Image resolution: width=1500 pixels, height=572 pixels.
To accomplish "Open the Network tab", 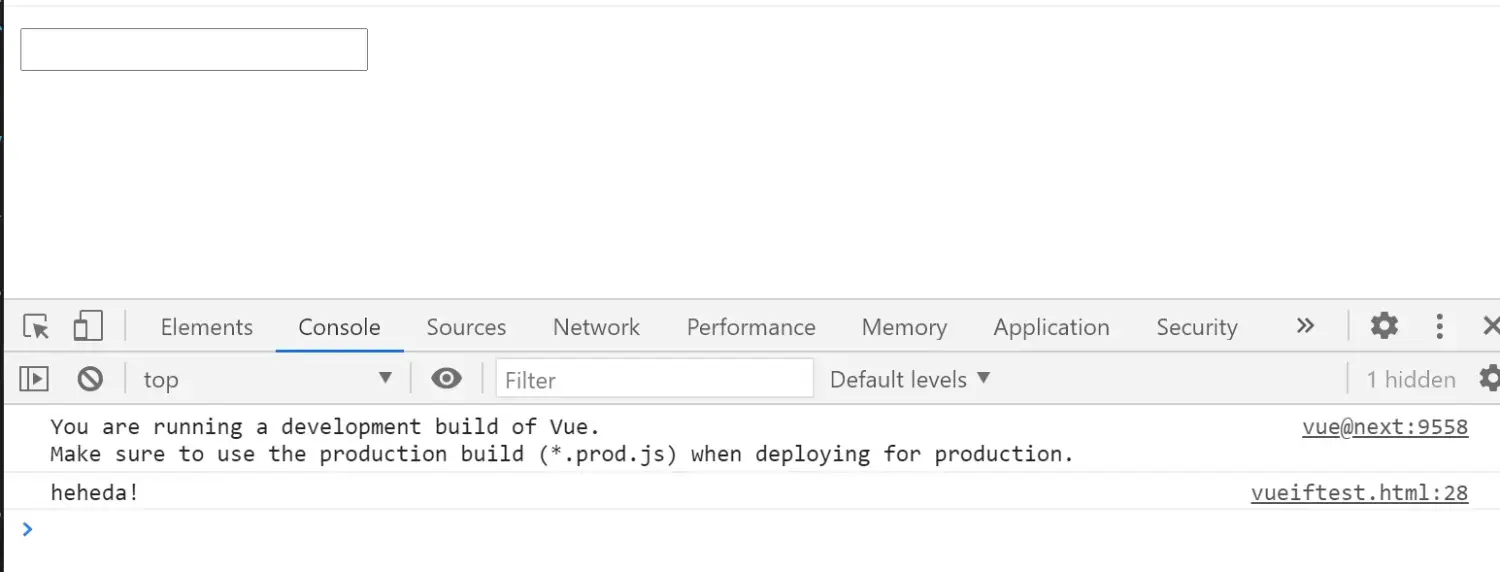I will (x=596, y=327).
